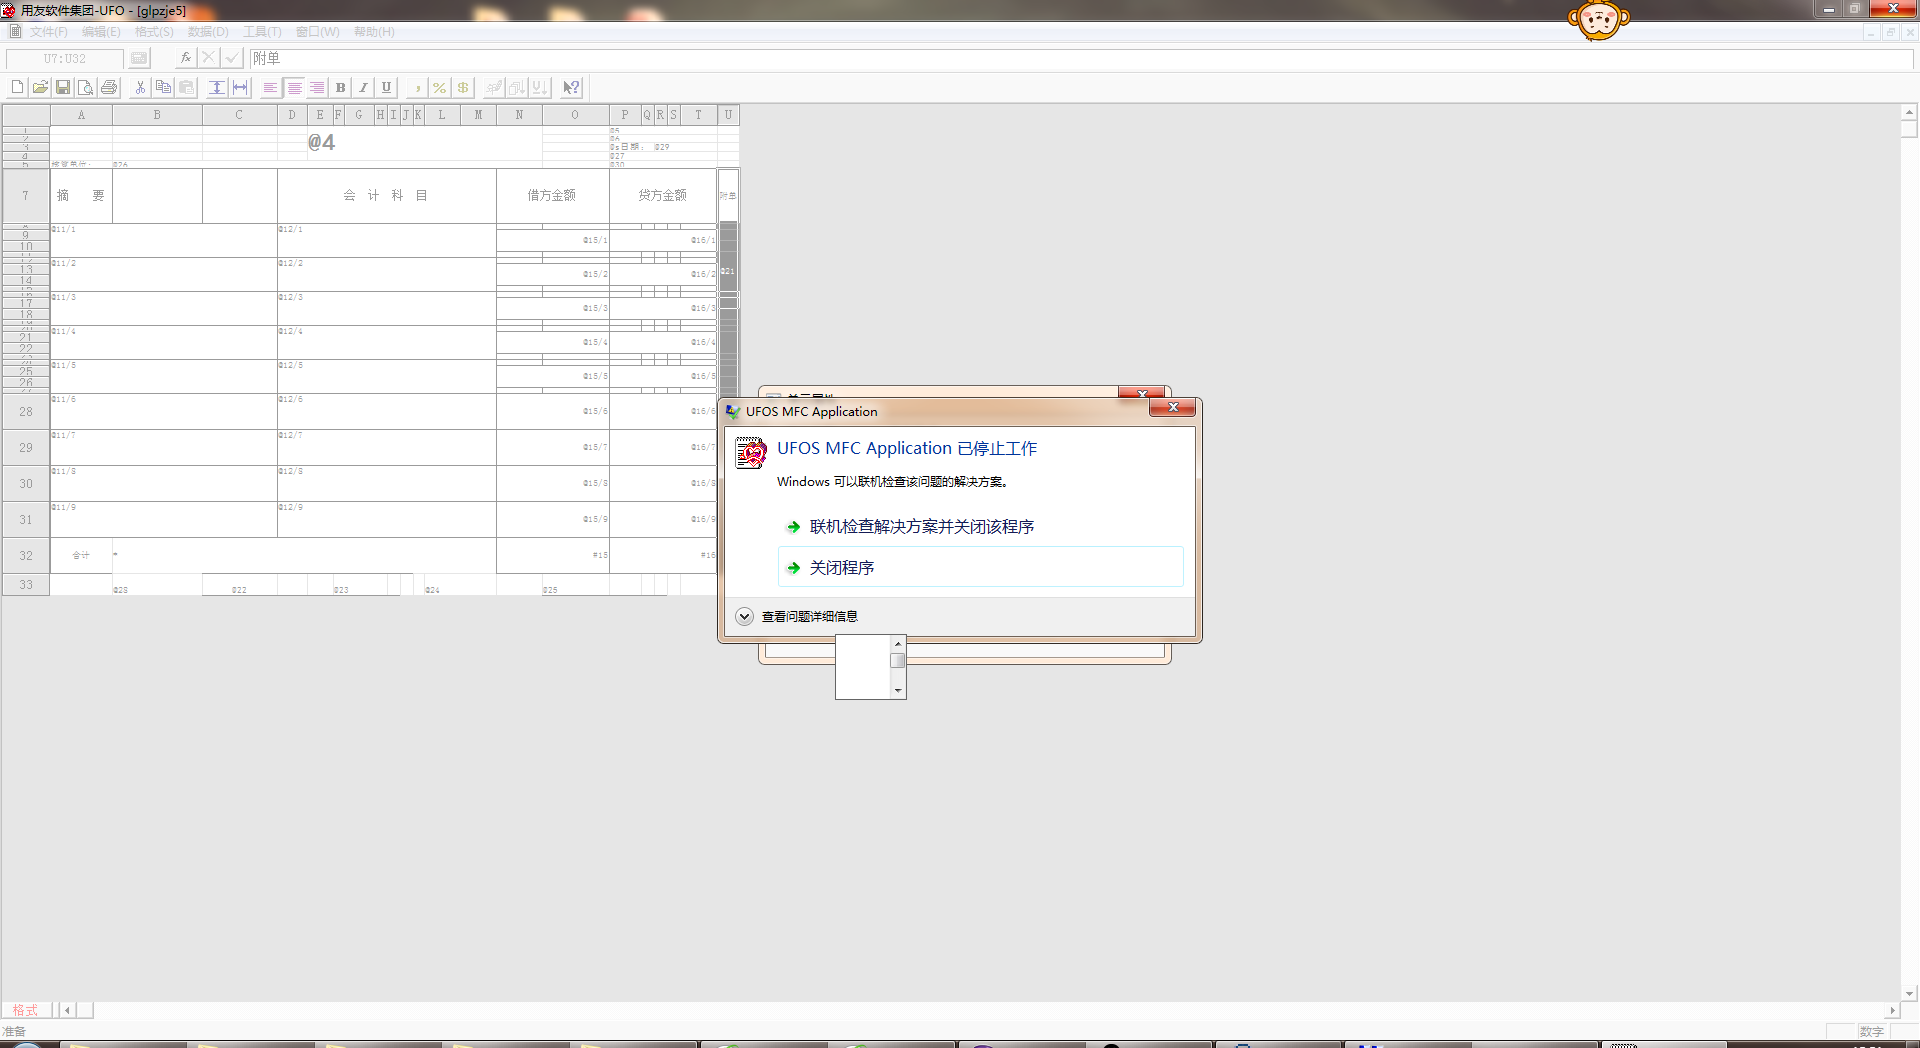Click the 借方金额 header cell
1920x1048 pixels.
(x=552, y=195)
